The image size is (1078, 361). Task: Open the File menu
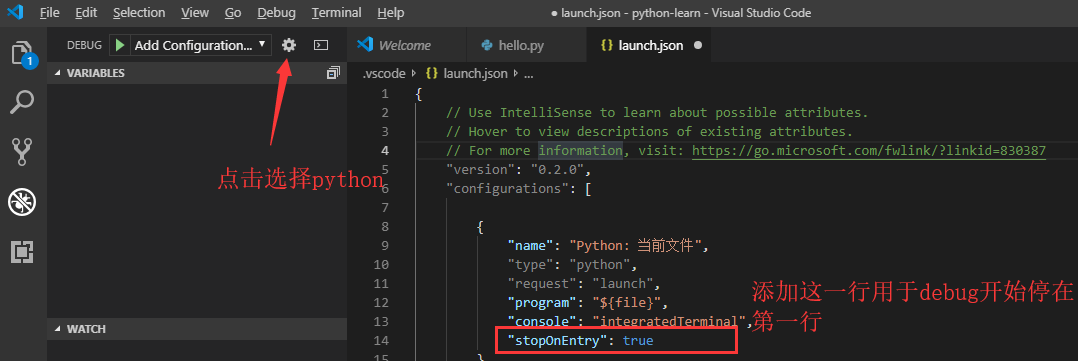[50, 12]
